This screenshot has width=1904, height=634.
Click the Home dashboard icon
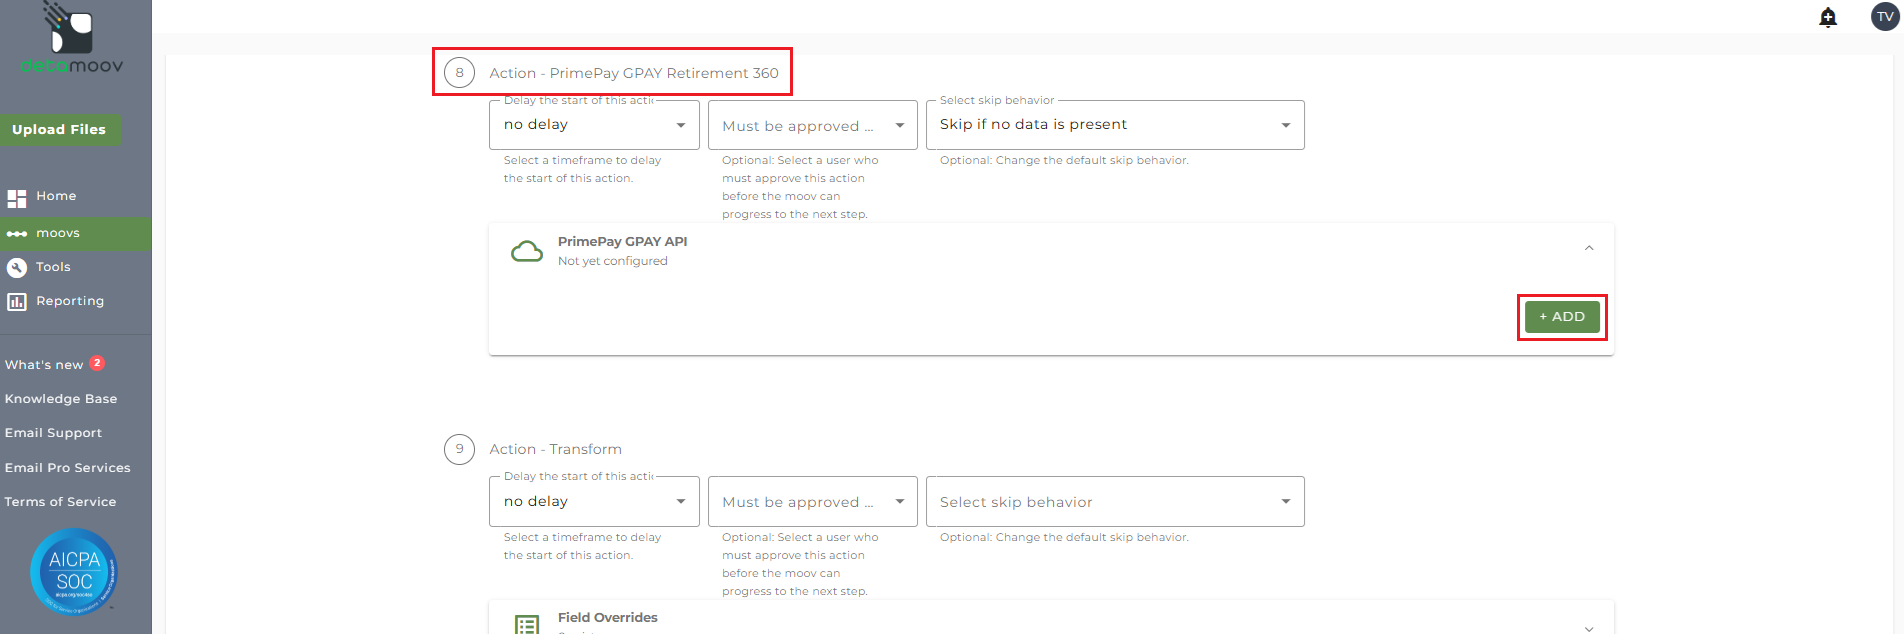[x=17, y=198]
